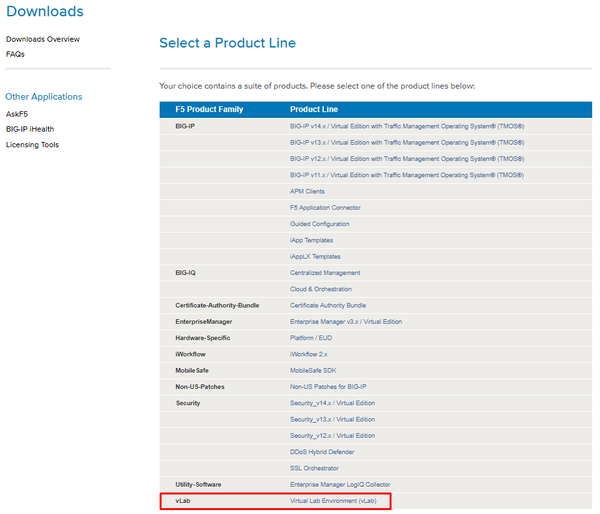Open Virtual Lab Environment (vLab)
600x514 pixels.
click(x=333, y=500)
